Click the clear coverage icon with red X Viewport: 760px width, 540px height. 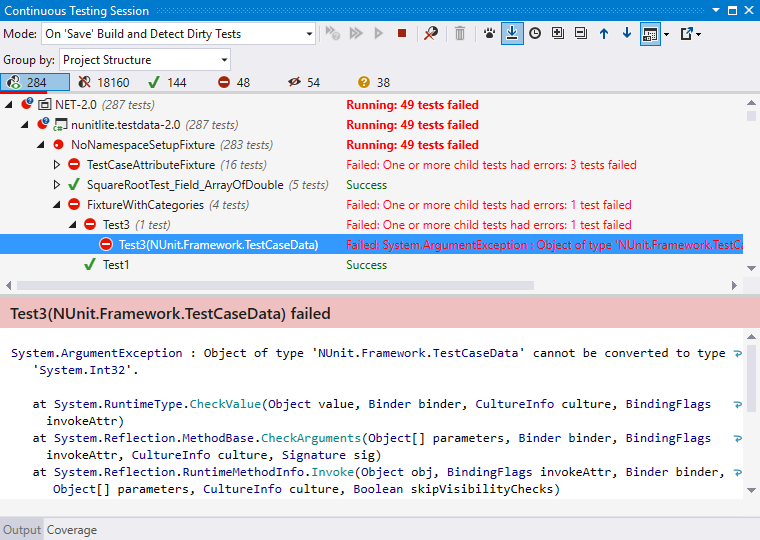click(430, 33)
